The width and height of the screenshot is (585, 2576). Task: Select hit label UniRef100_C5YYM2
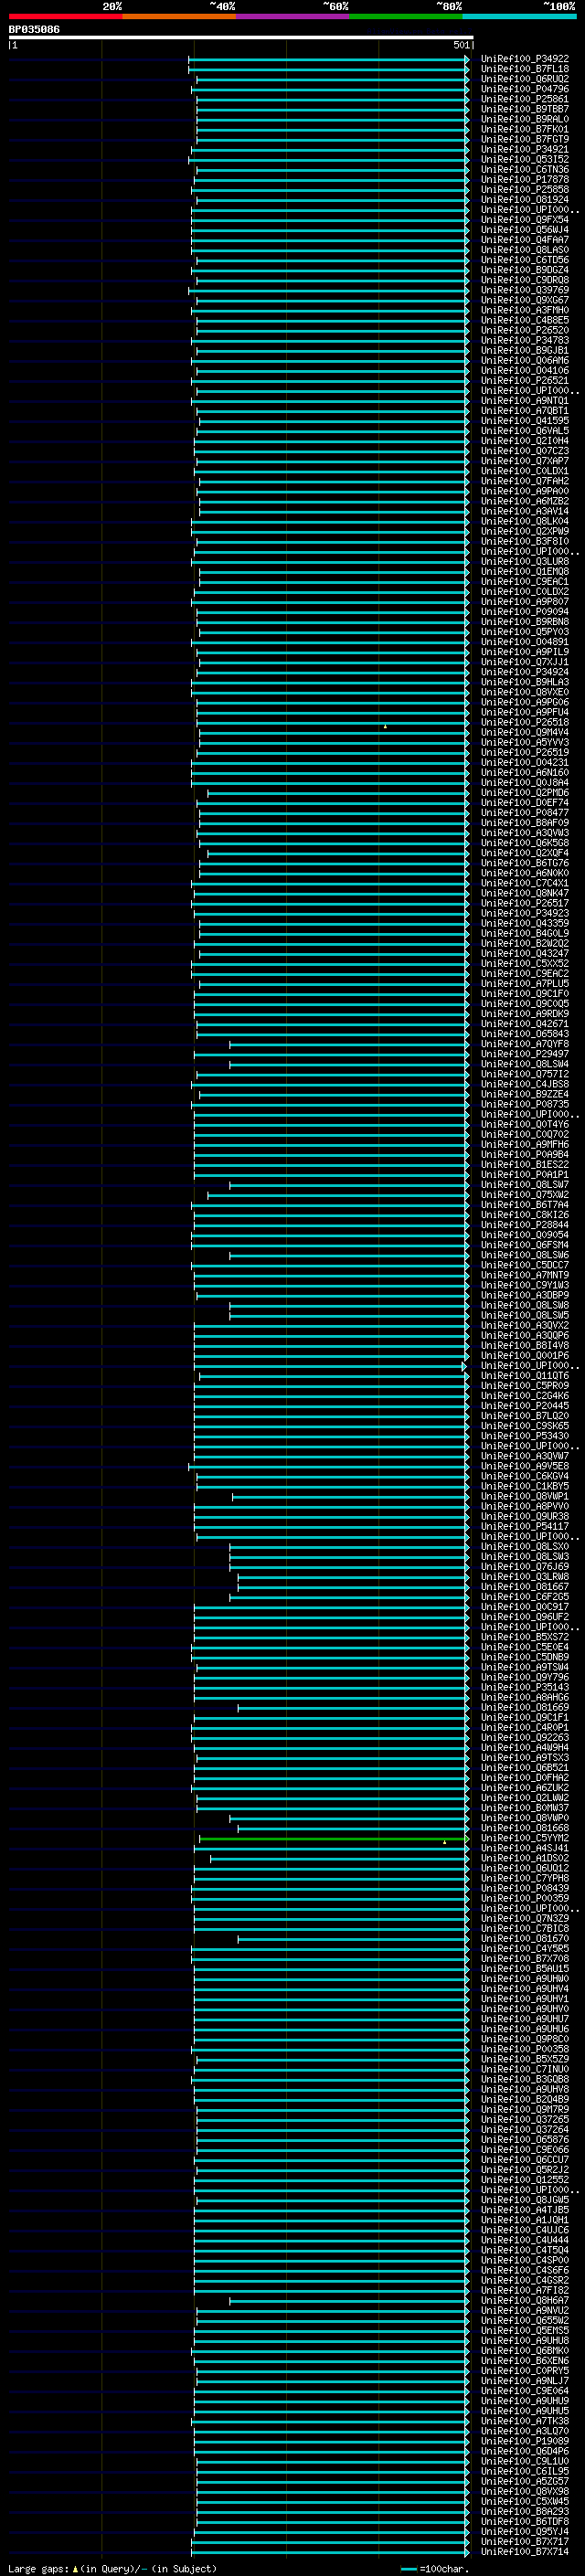[525, 1838]
